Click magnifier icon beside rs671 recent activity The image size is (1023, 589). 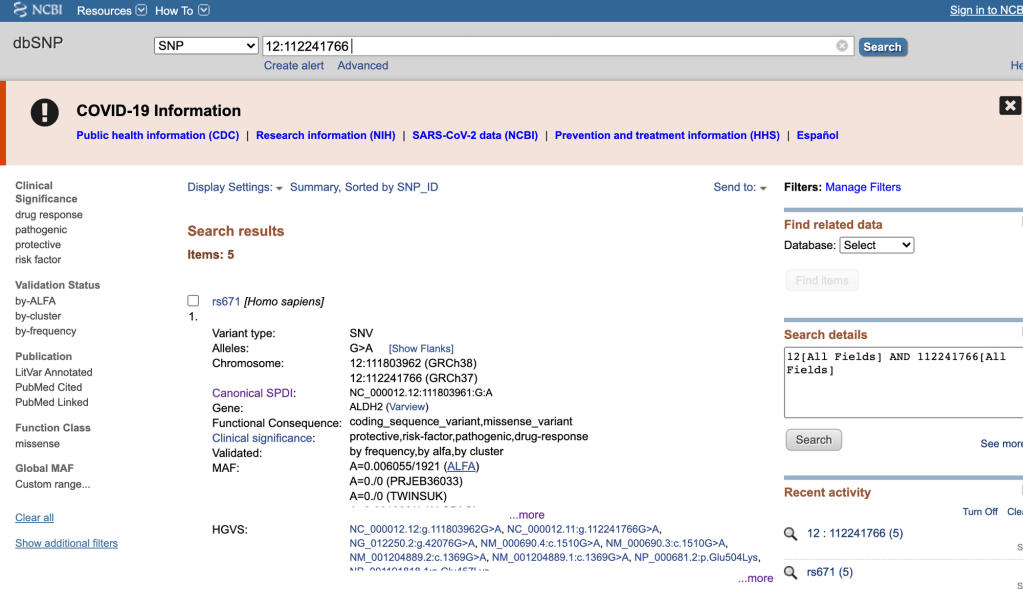point(790,573)
